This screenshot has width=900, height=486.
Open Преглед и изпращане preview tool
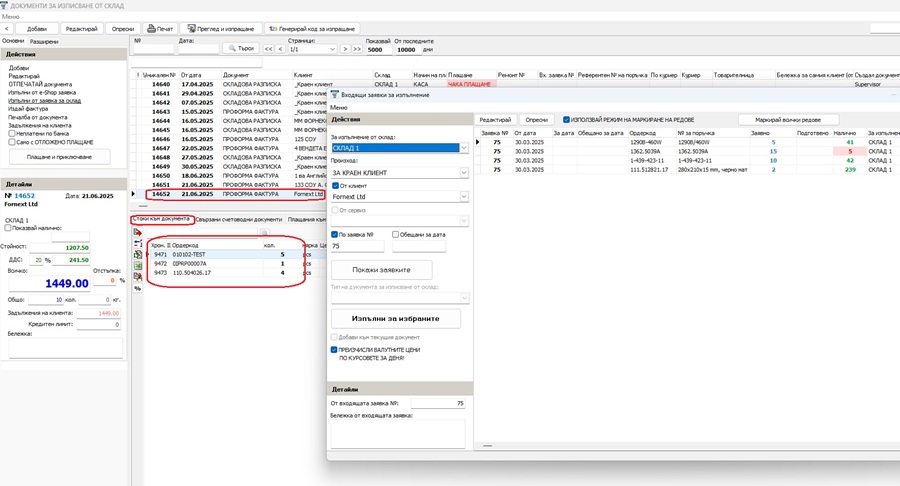(x=221, y=29)
